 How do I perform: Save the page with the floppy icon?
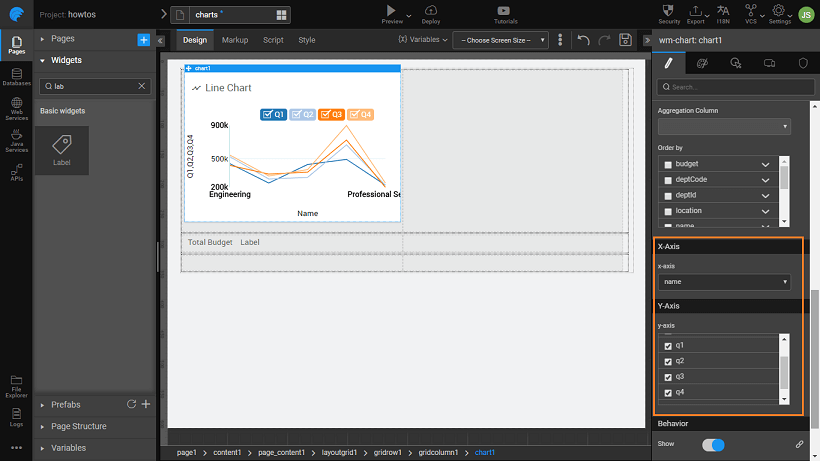coord(625,40)
